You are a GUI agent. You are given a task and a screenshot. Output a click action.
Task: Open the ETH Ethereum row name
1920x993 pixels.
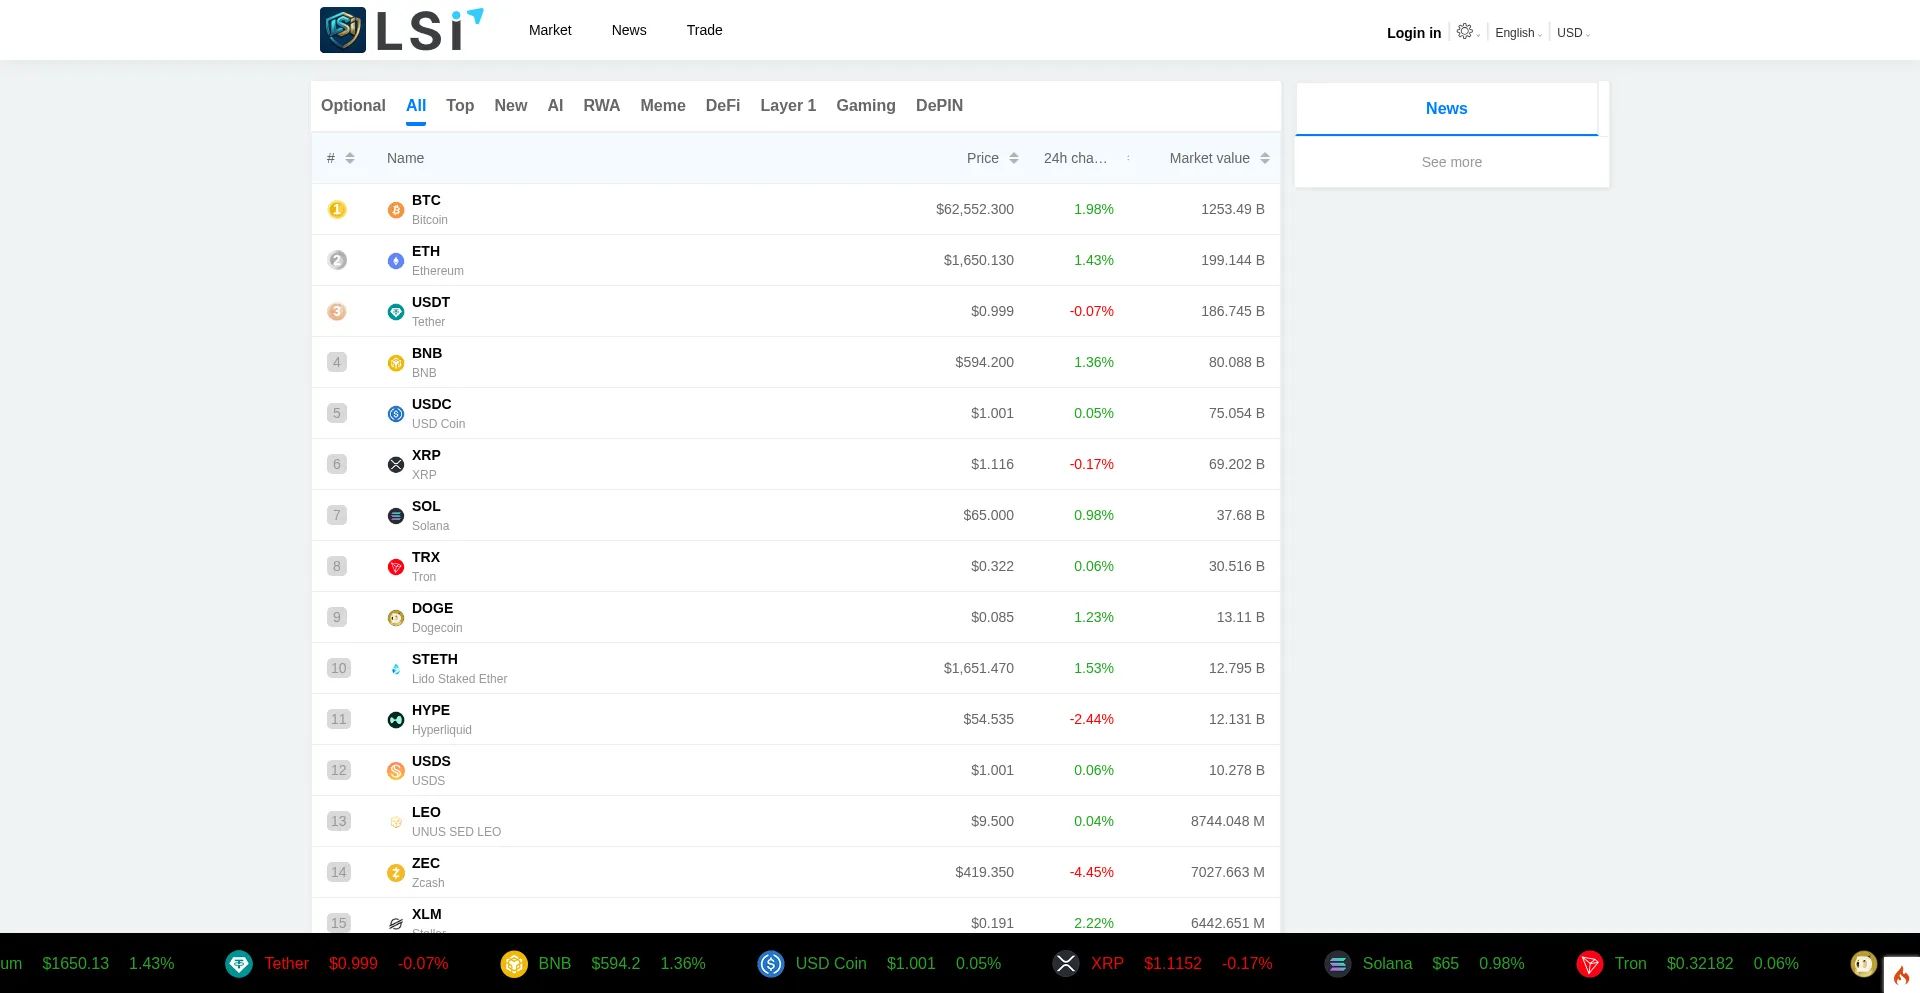[x=437, y=261]
